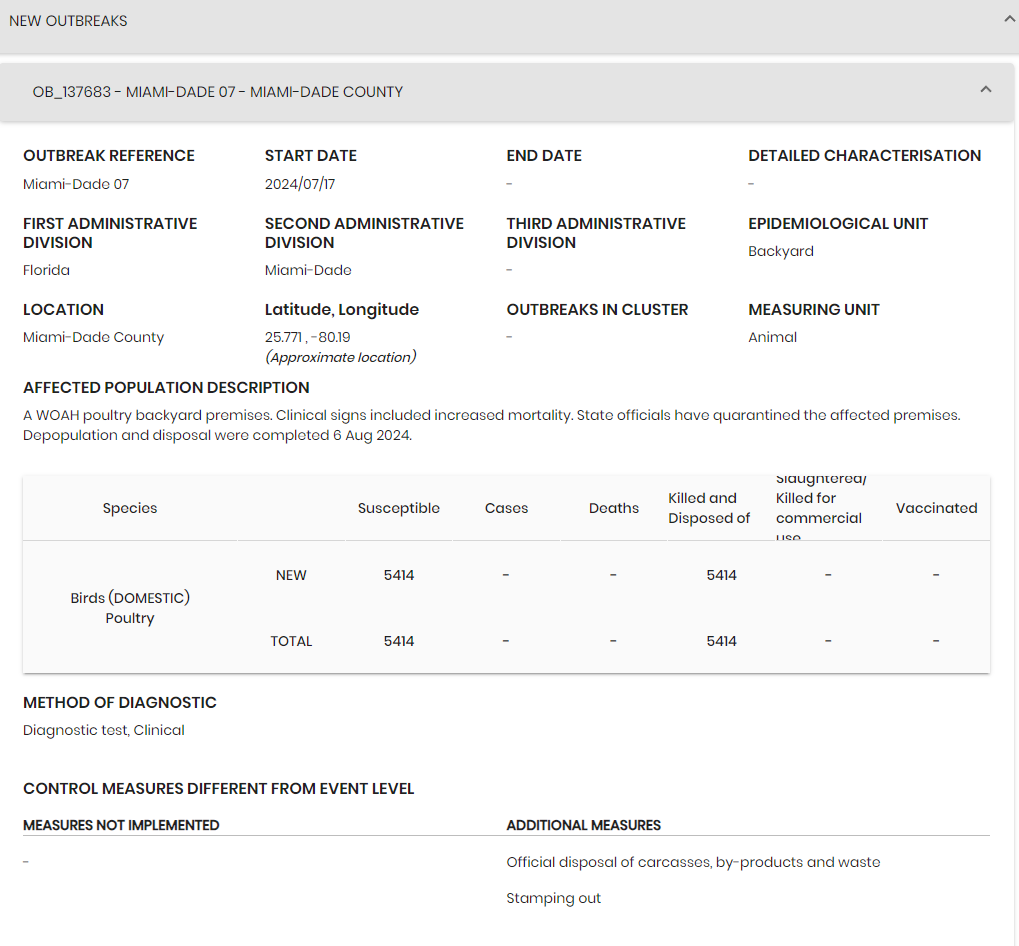
Task: Select the Birds (DOMESTIC) Poultry species cell
Action: pyautogui.click(x=130, y=608)
